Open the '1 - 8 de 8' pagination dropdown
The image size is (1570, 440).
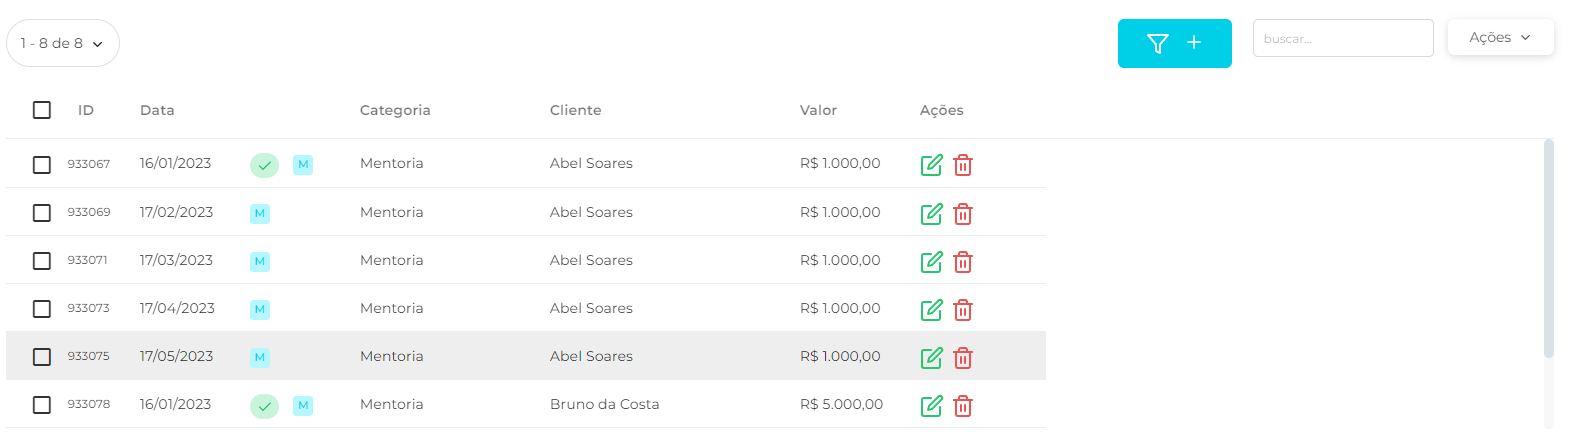(x=62, y=44)
